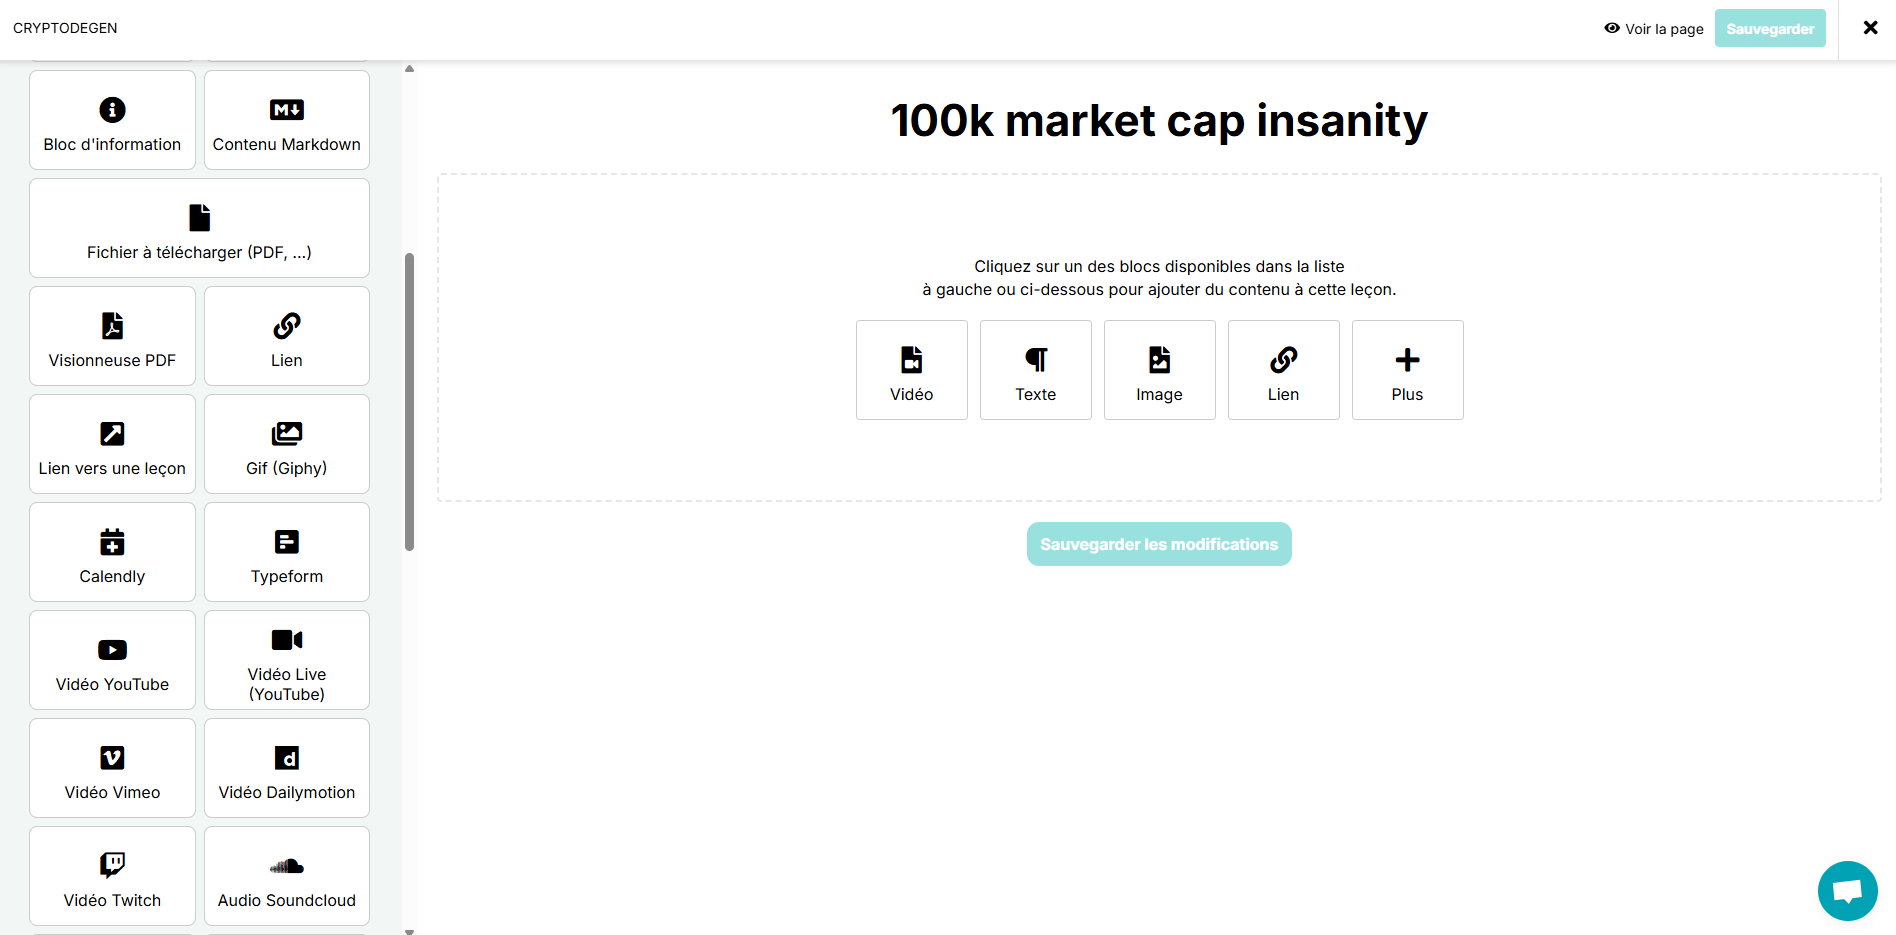The image size is (1896, 935).
Task: Open the chat support bubble
Action: click(1847, 890)
